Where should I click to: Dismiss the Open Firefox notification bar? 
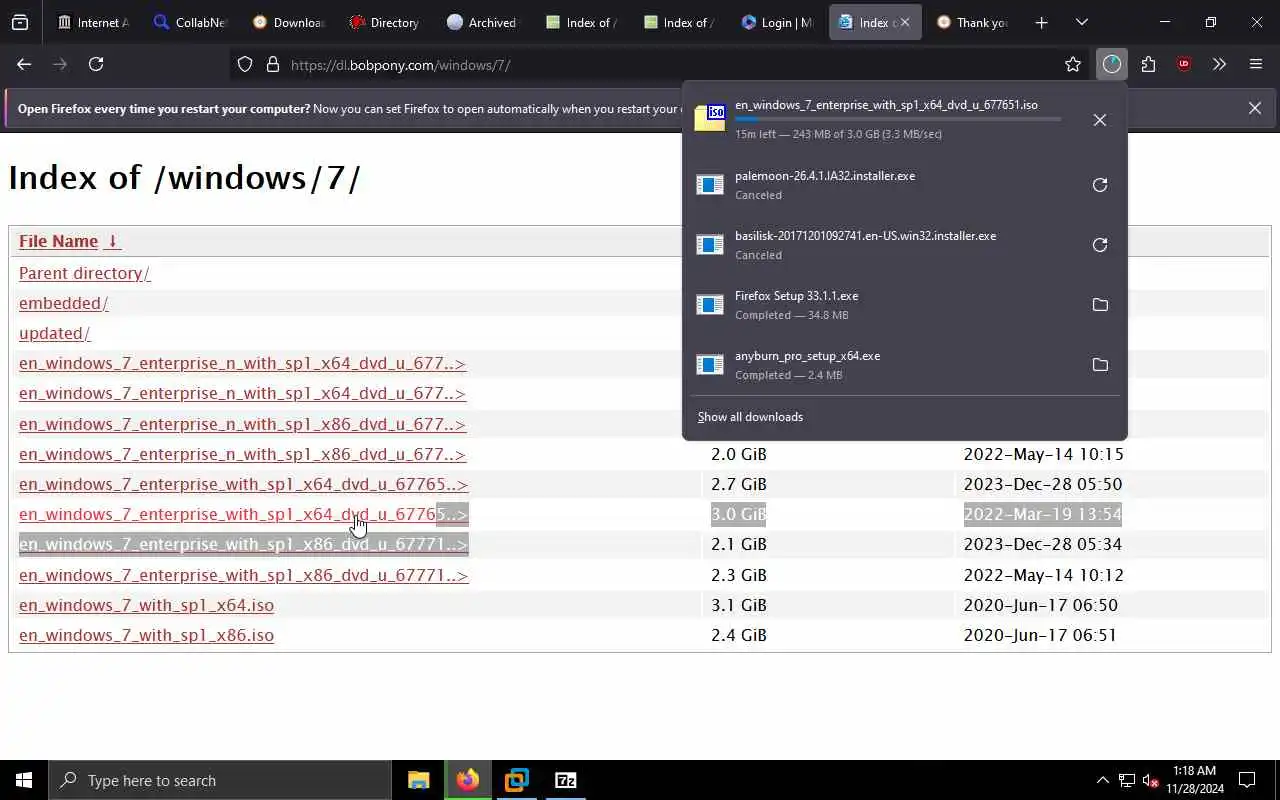click(1255, 108)
